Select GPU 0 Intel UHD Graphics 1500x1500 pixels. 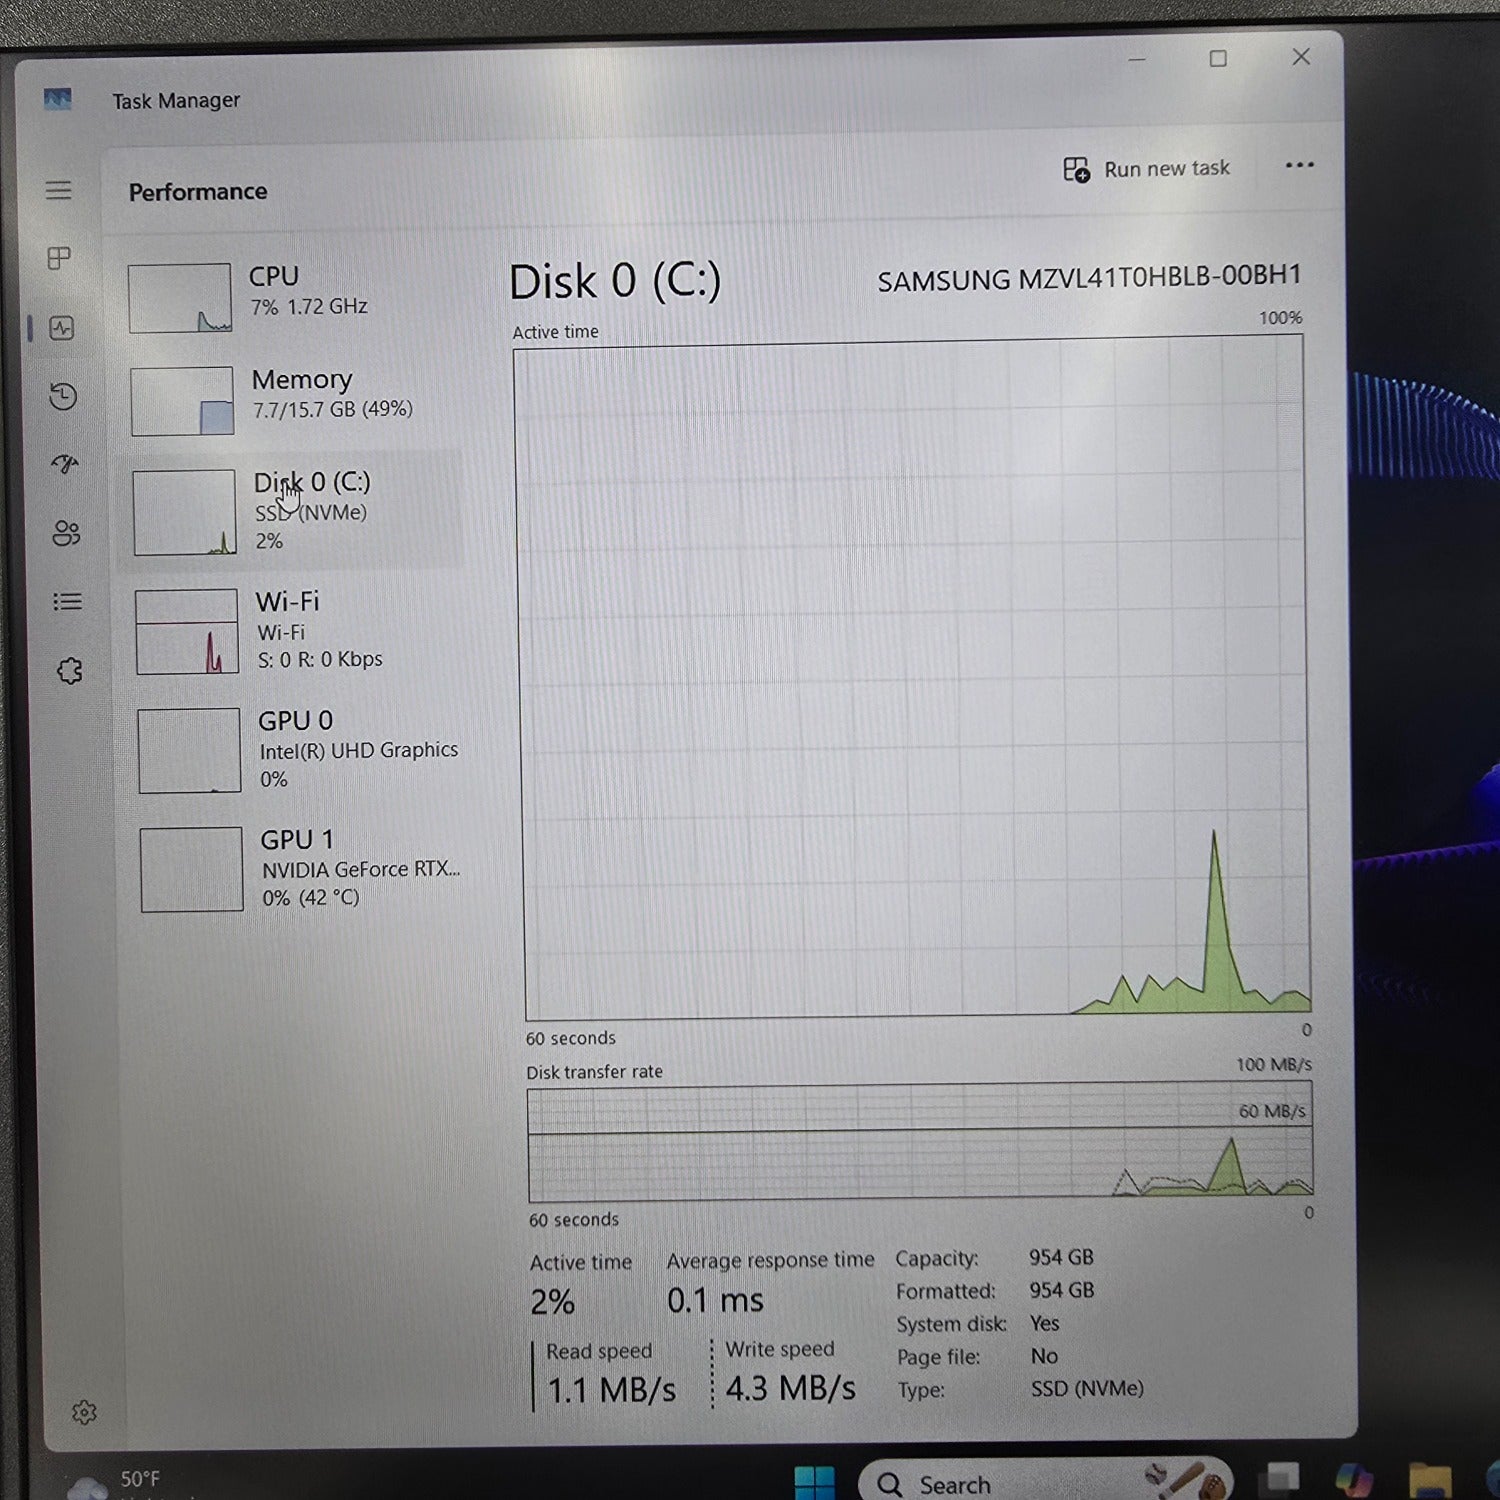click(x=298, y=750)
